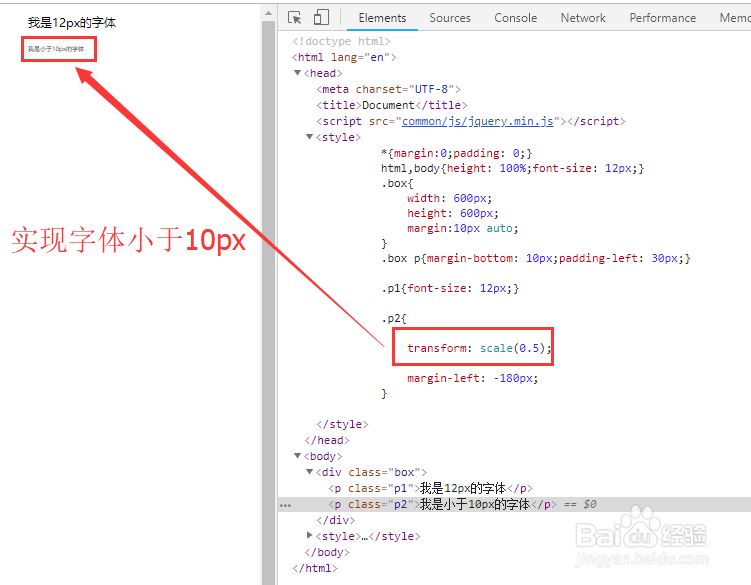Image resolution: width=751 pixels, height=585 pixels.
Task: Click the page's vertical scrollbar up arrow
Action: [x=269, y=13]
